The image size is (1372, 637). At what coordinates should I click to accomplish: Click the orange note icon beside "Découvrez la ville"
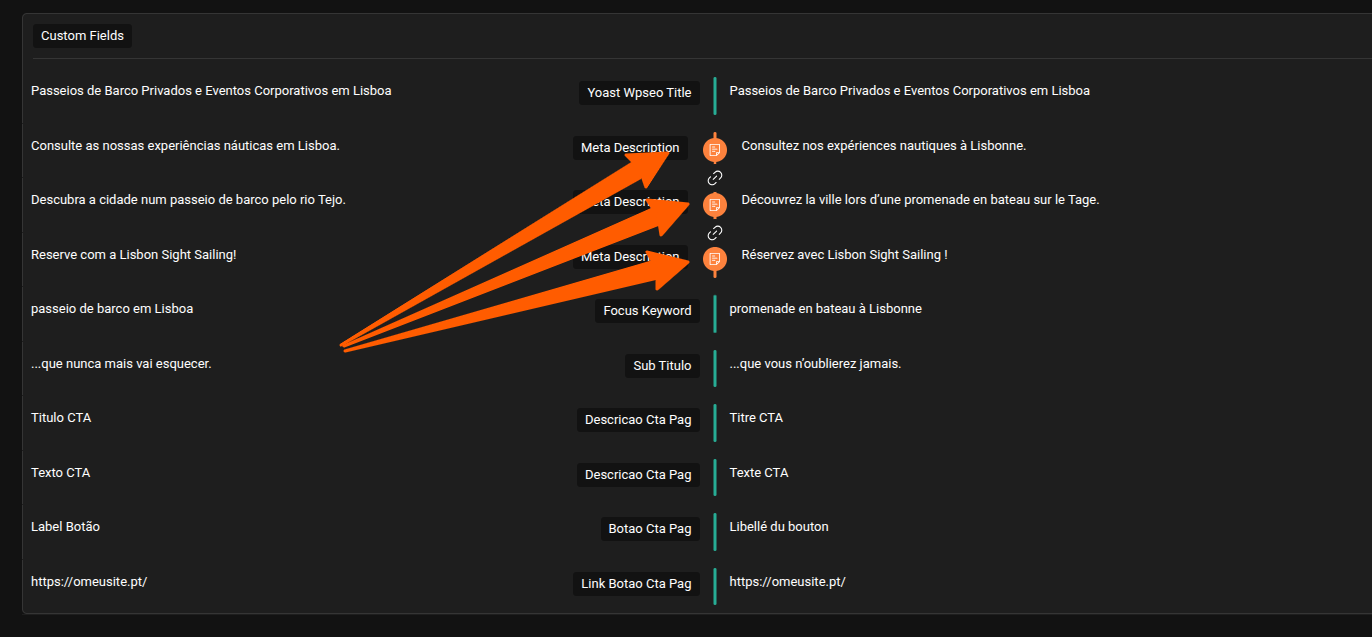714,205
